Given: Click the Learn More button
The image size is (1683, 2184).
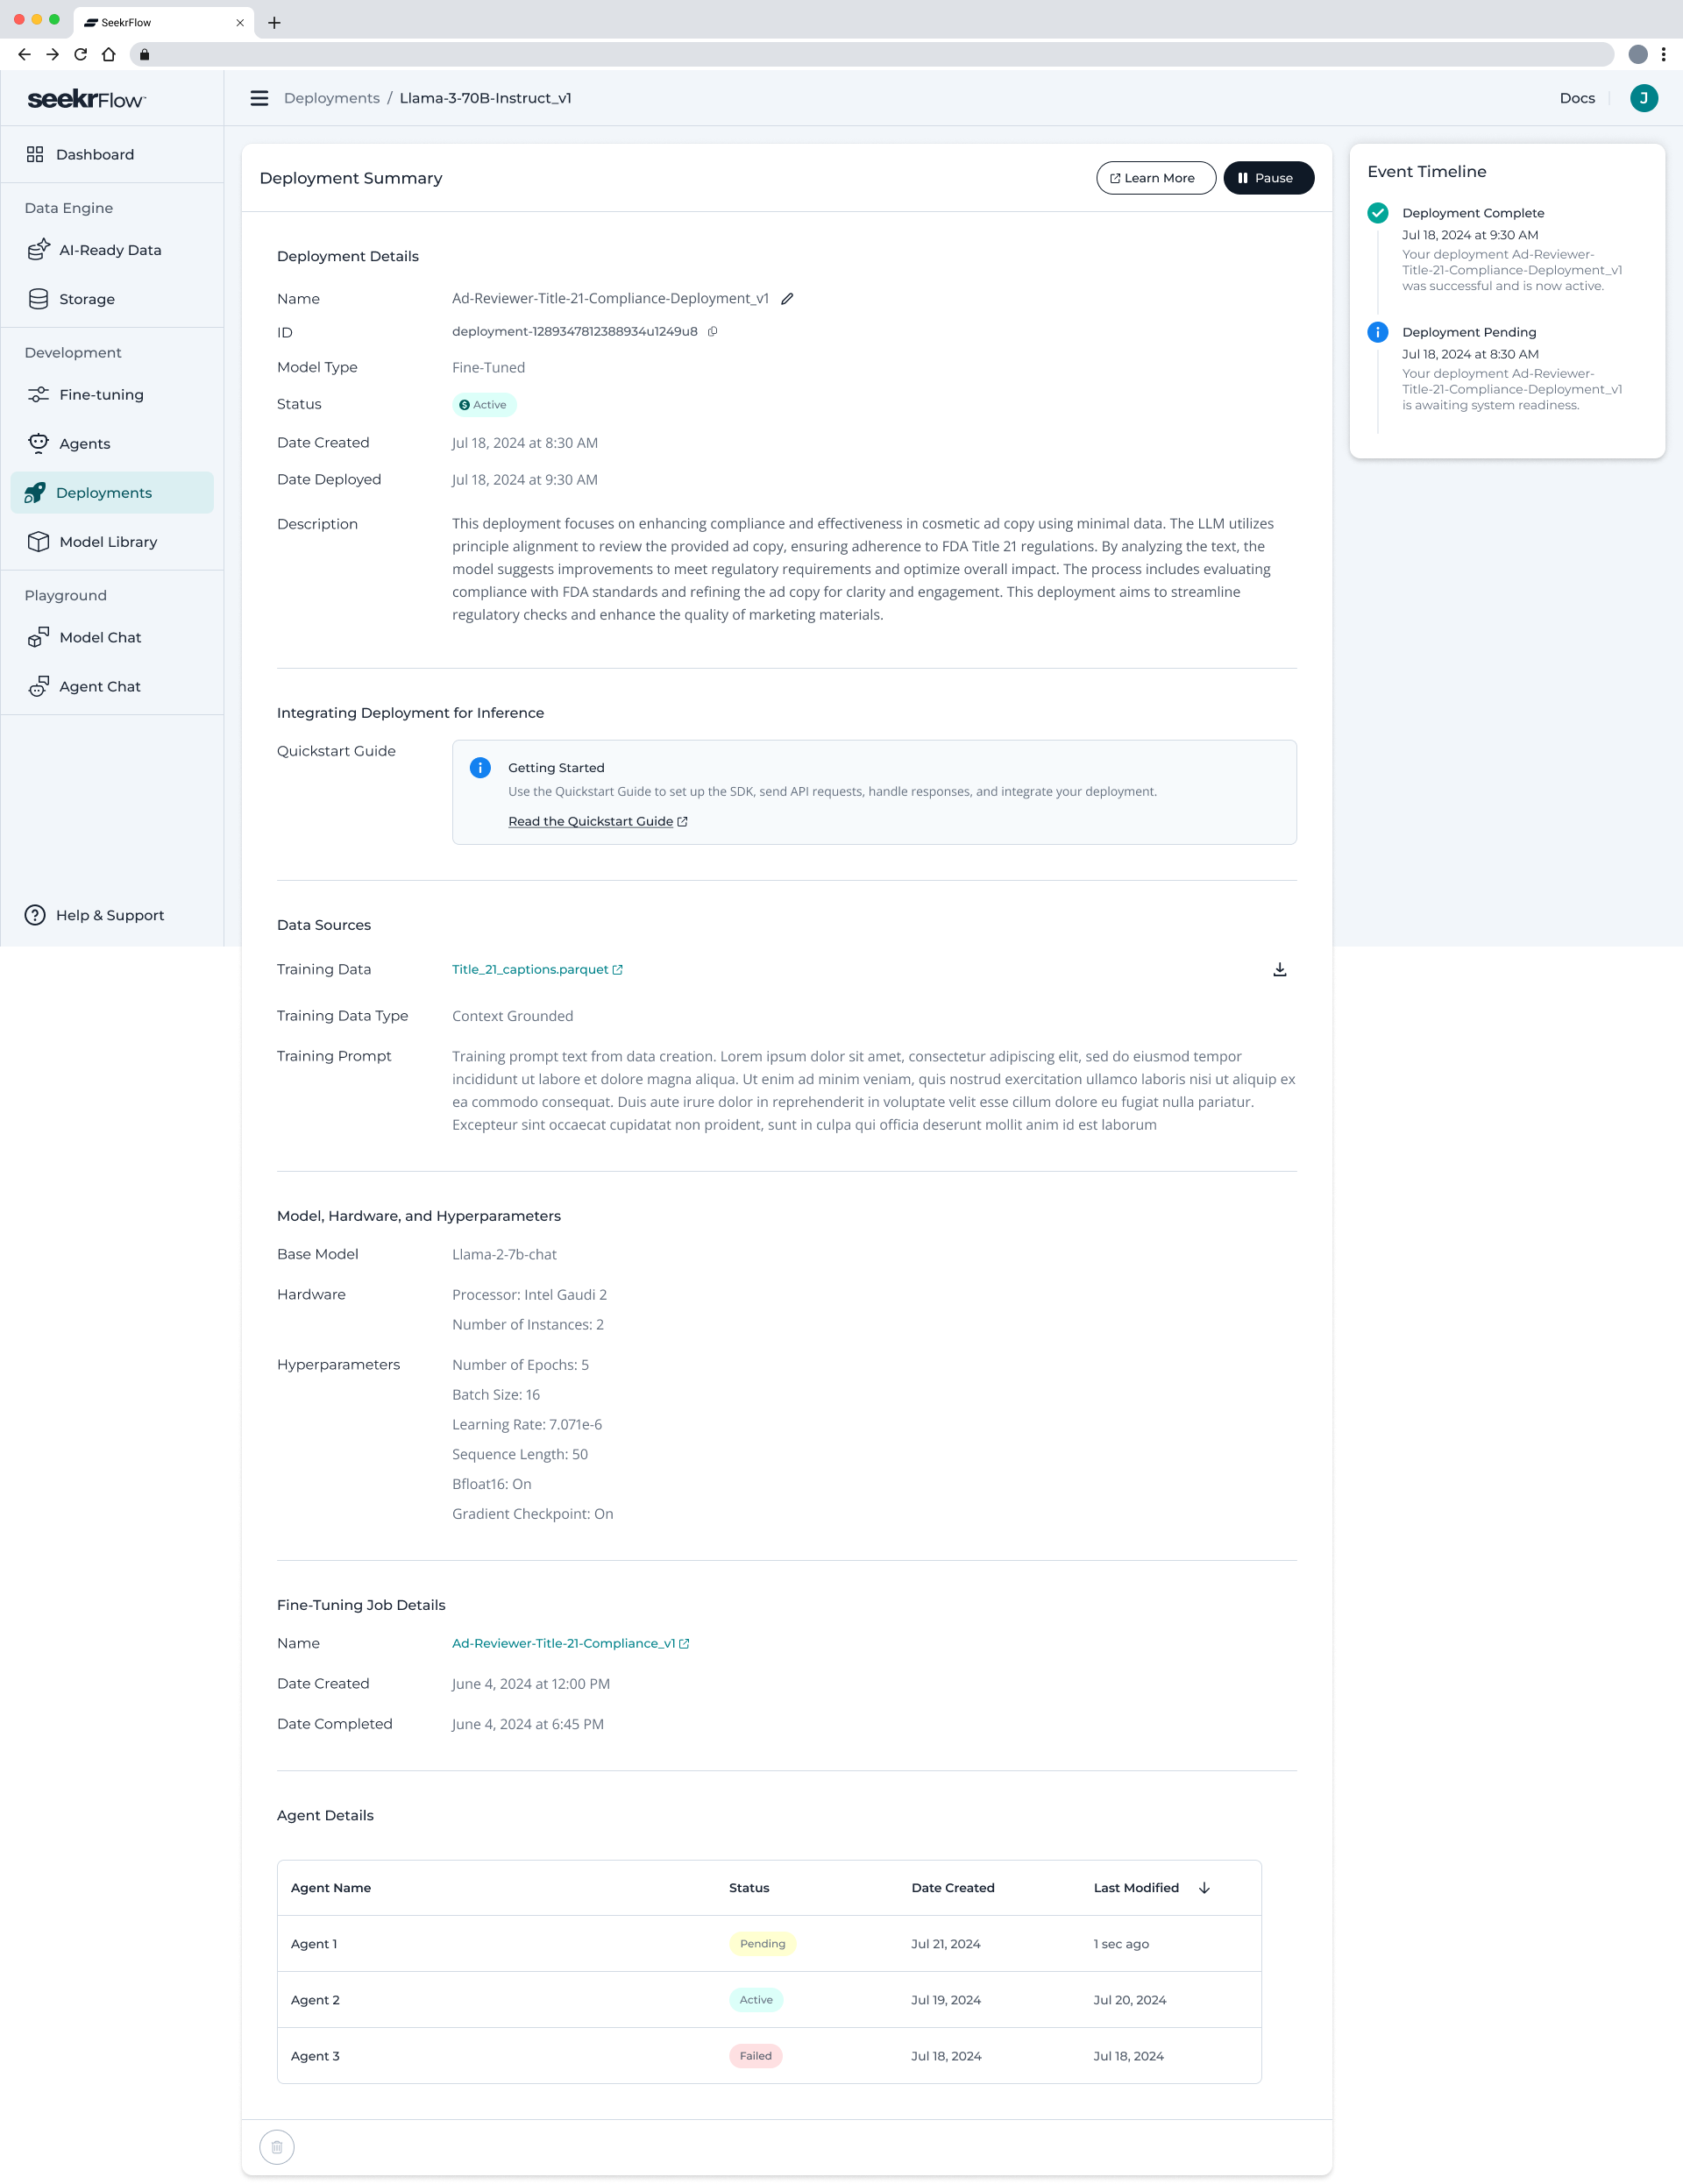Looking at the screenshot, I should [1156, 178].
